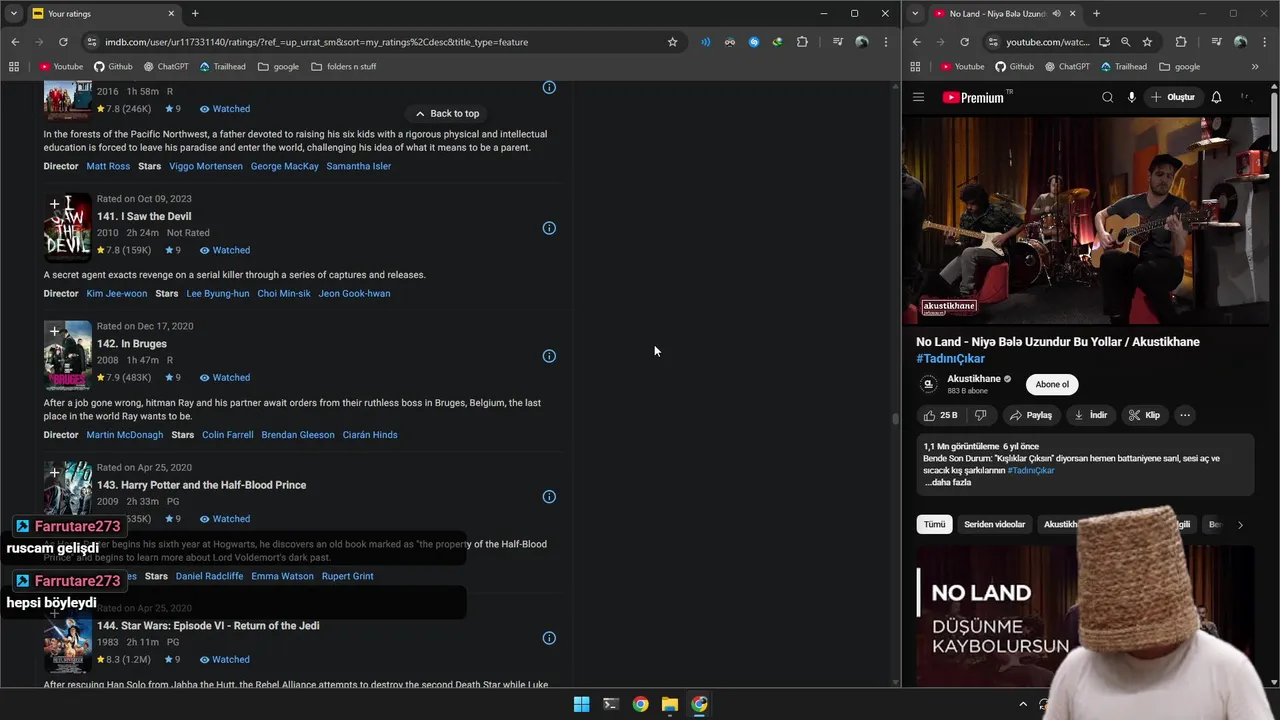Open director Kim Jee-woon's page

pyautogui.click(x=117, y=293)
